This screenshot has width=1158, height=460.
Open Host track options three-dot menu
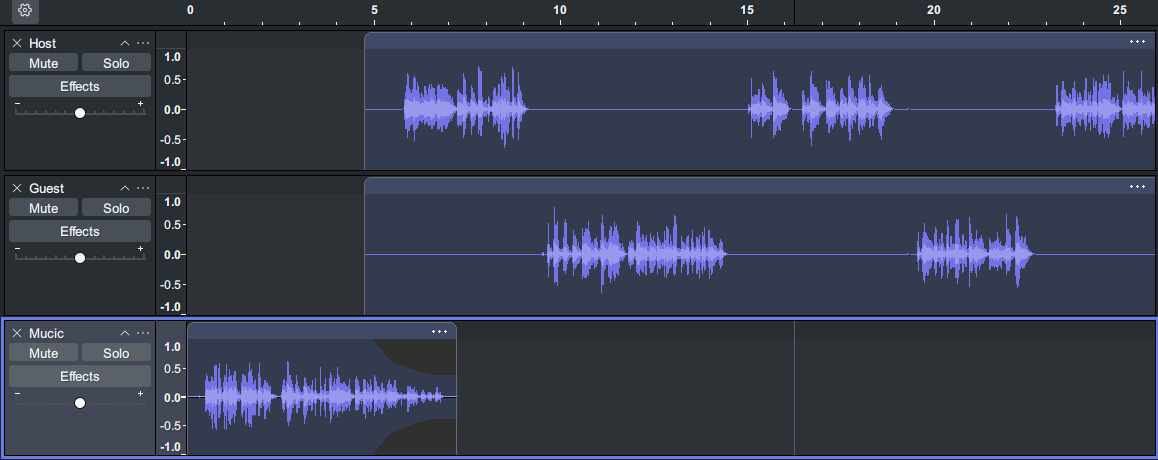point(143,43)
